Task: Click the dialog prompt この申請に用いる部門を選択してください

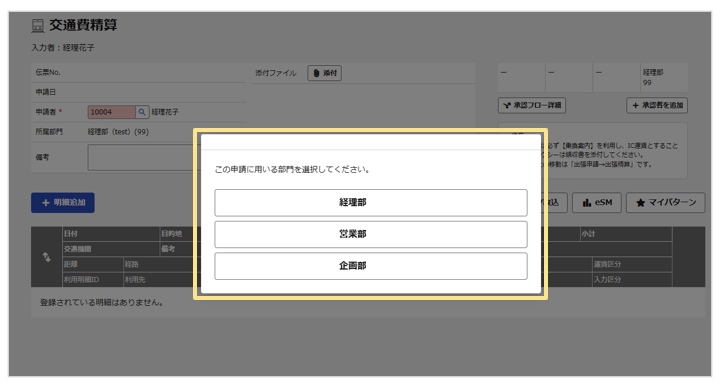Action: (x=292, y=170)
